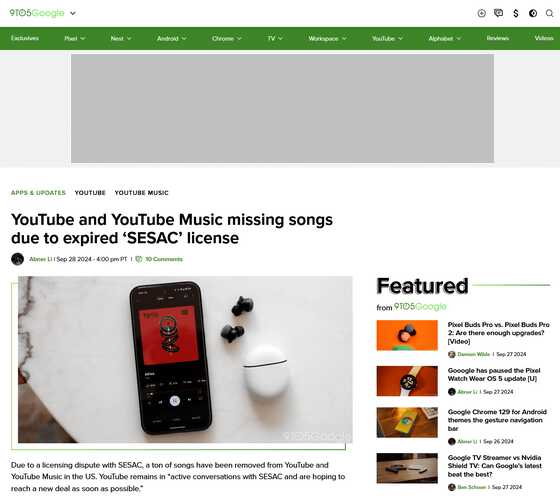This screenshot has width=560, height=498.
Task: Open the YouTube Music tag link
Action: tap(141, 193)
